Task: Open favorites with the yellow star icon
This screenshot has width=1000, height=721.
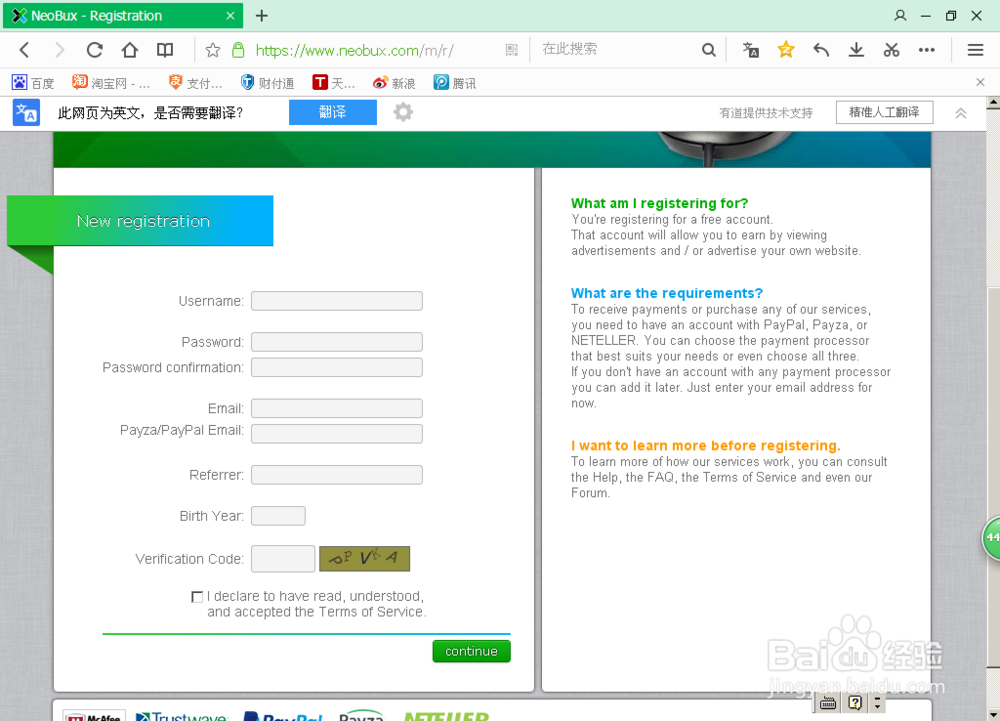Action: tap(786, 49)
